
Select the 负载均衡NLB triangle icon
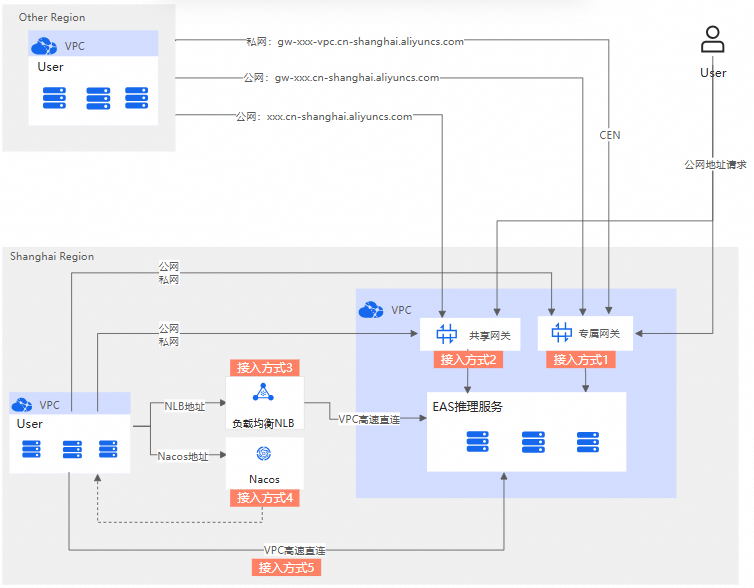pos(263,392)
